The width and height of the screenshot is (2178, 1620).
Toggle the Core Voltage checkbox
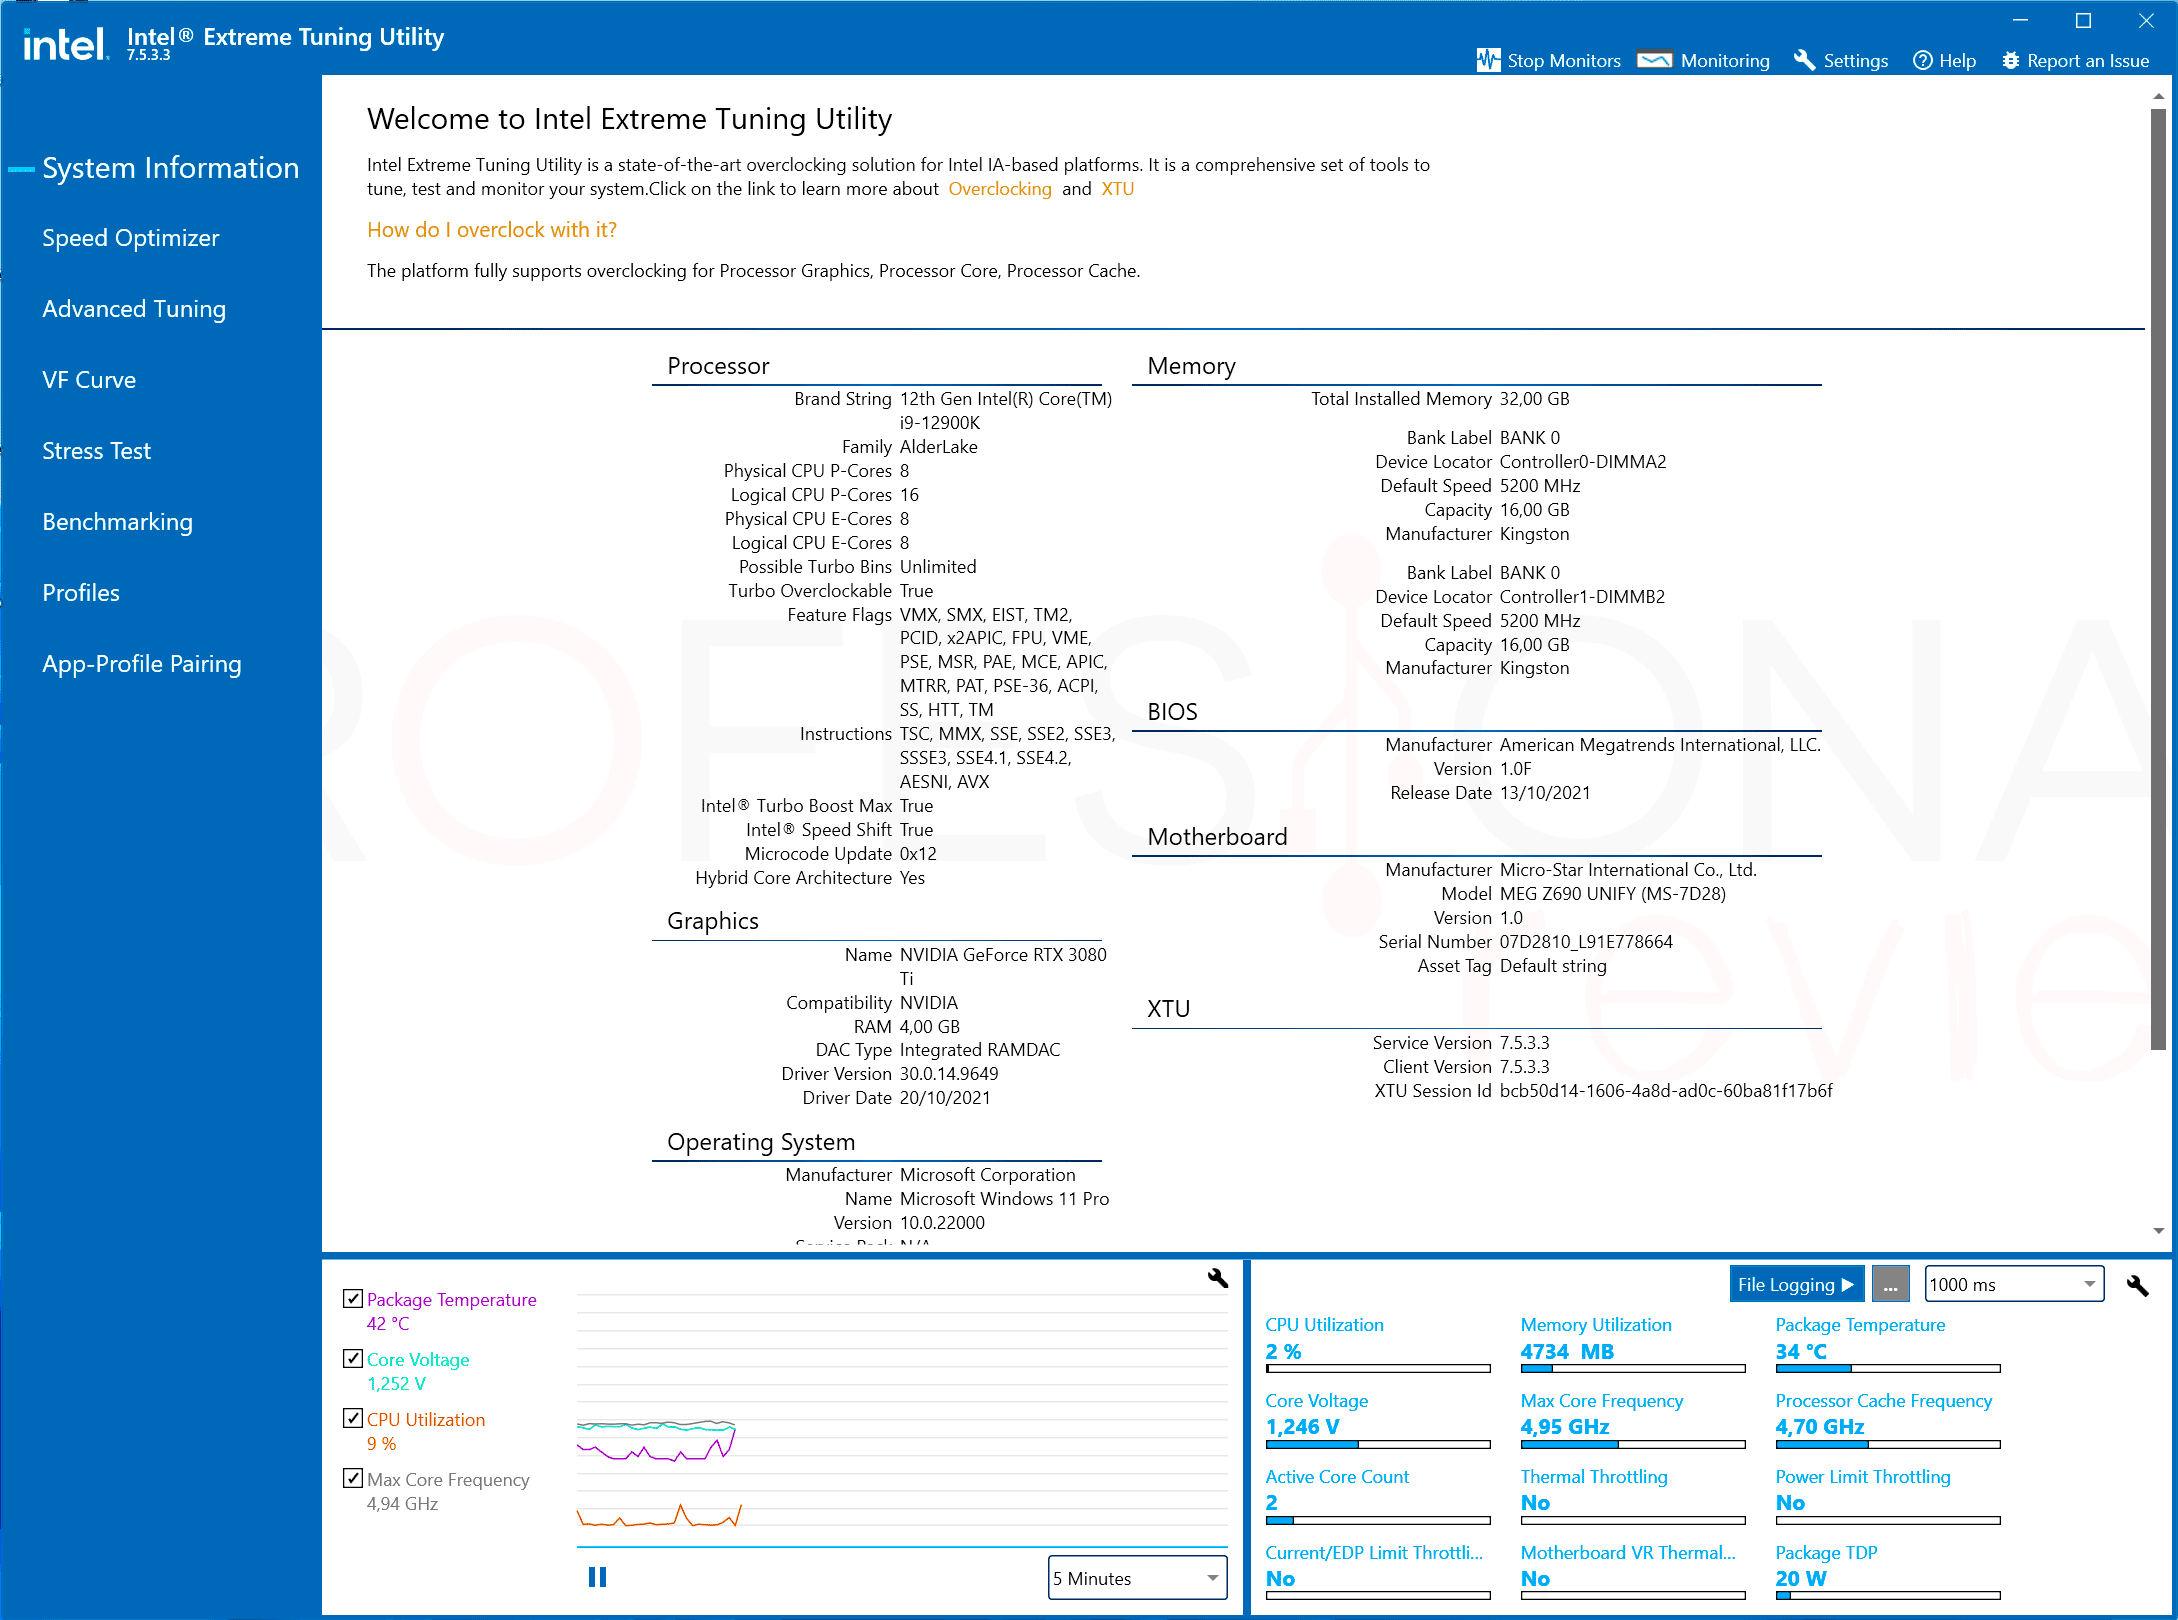pyautogui.click(x=353, y=1358)
